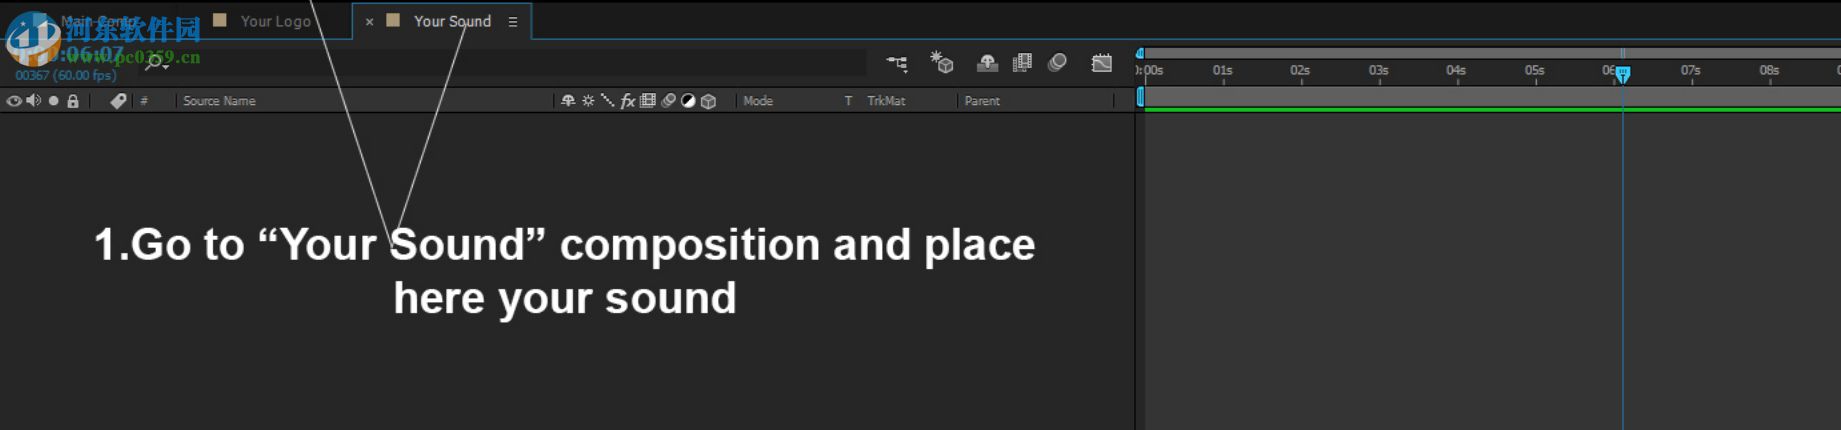Click the 08s mark on time ruler
Screen dimensions: 1841x430
point(1769,70)
